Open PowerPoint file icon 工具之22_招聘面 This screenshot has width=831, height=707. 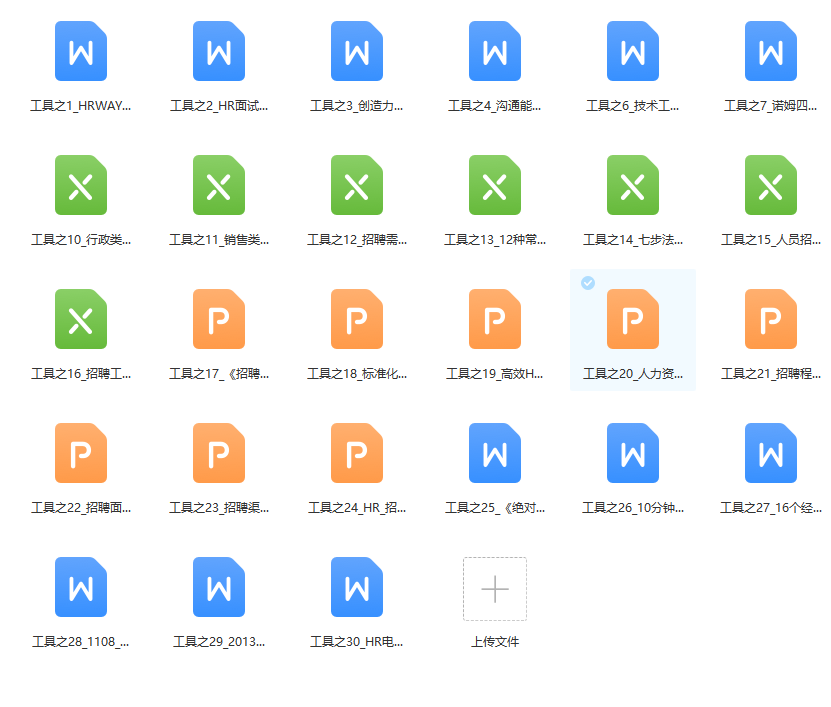pyautogui.click(x=81, y=453)
